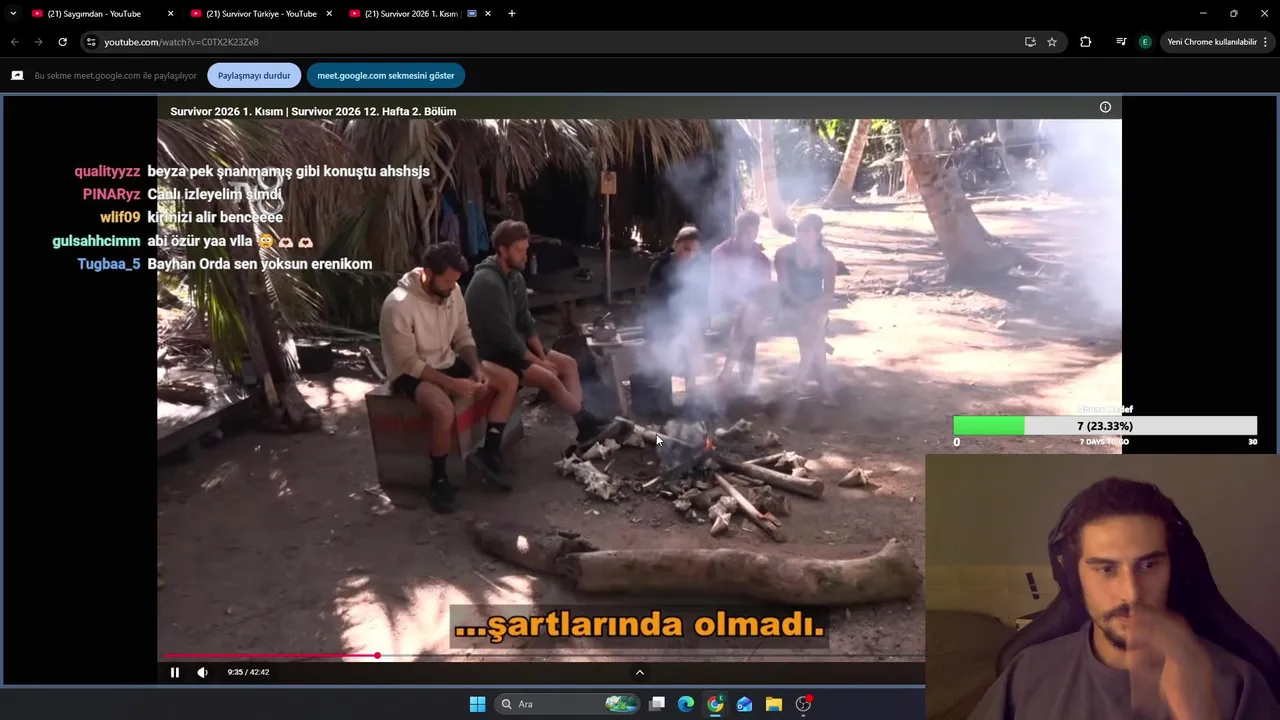
Task: Open Task View from the taskbar
Action: pos(657,704)
